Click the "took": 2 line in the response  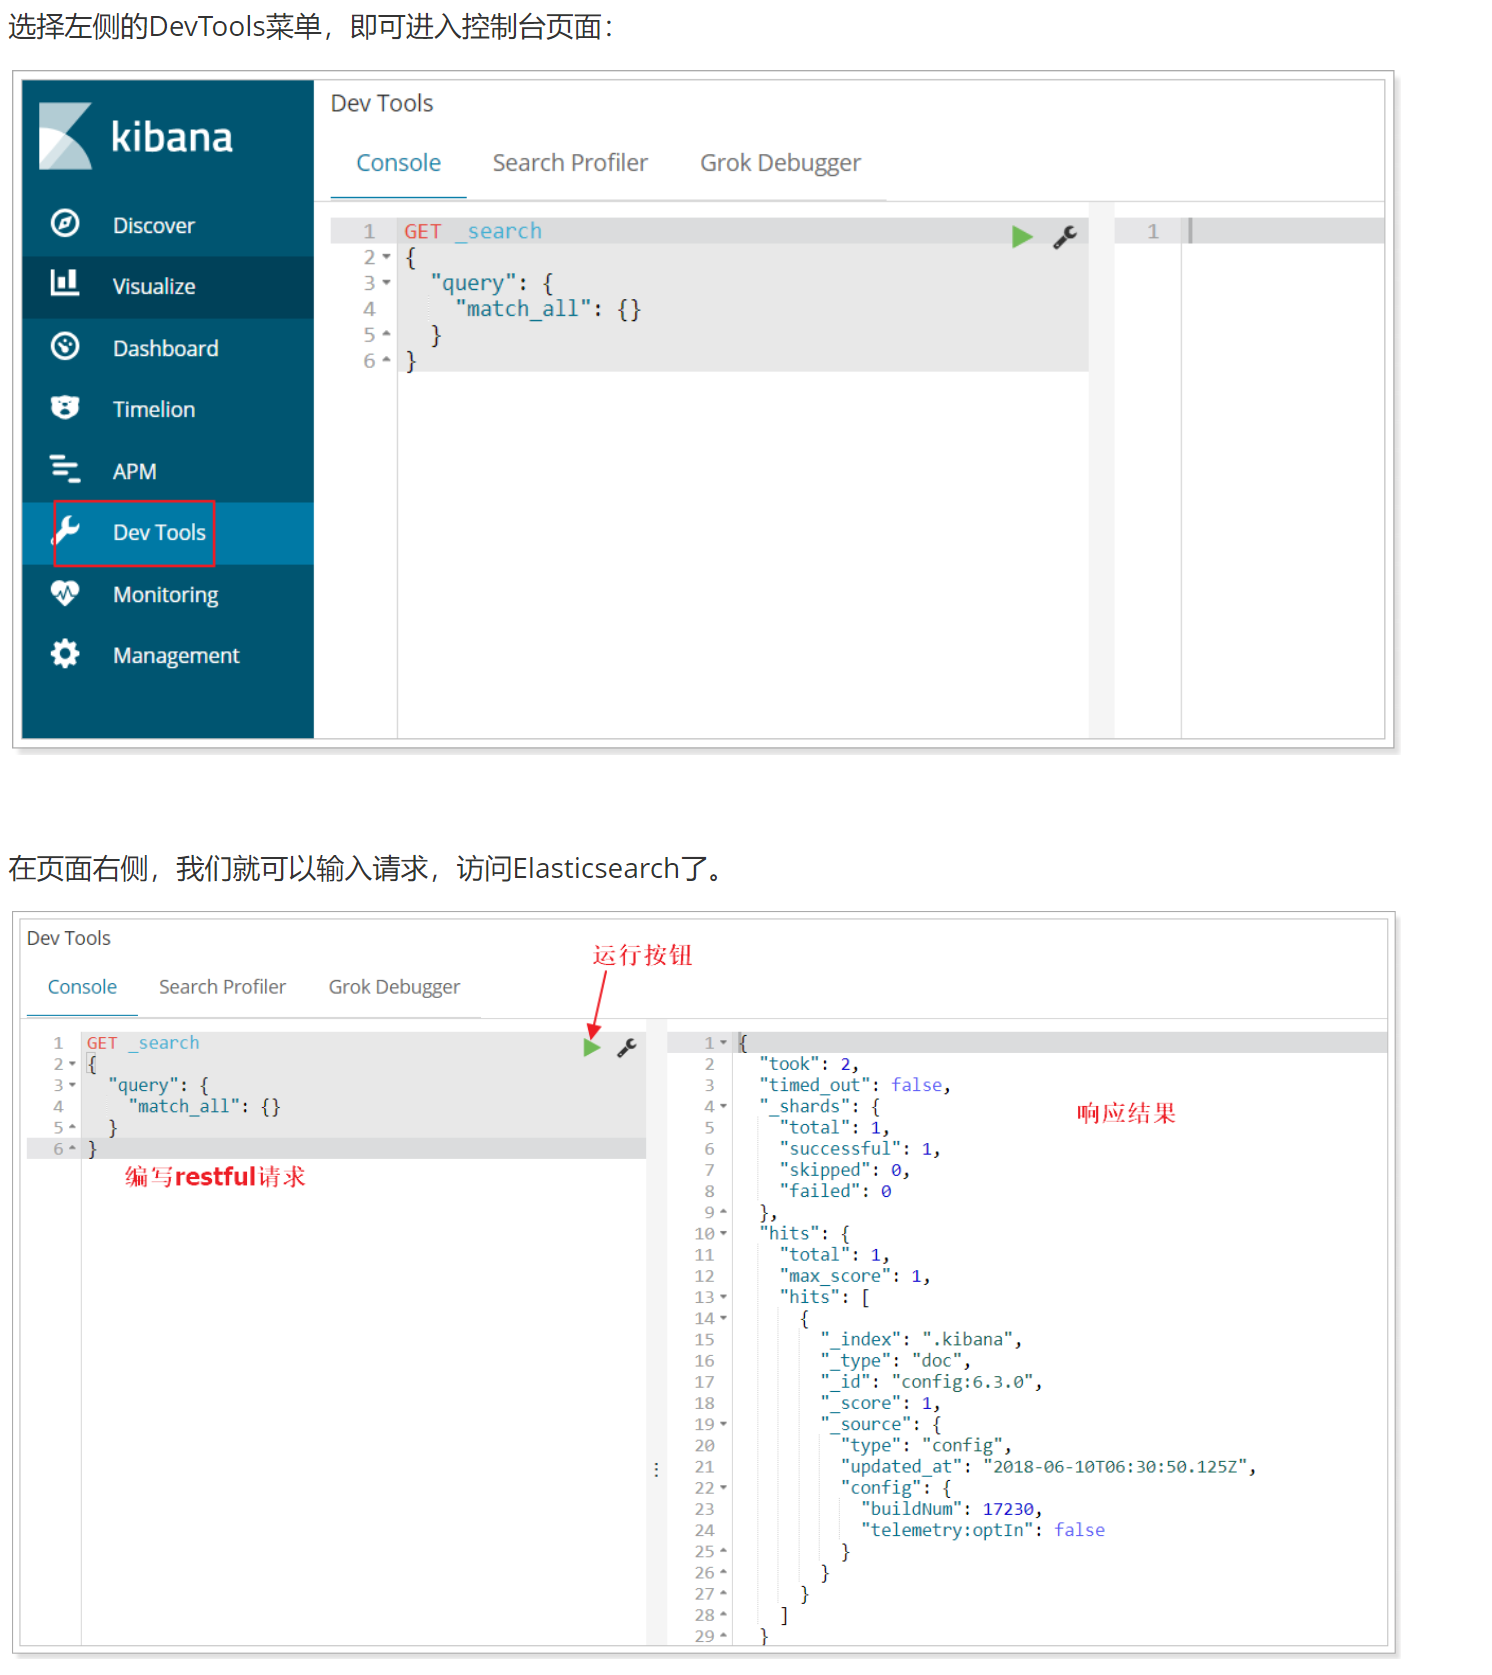[x=808, y=1064]
